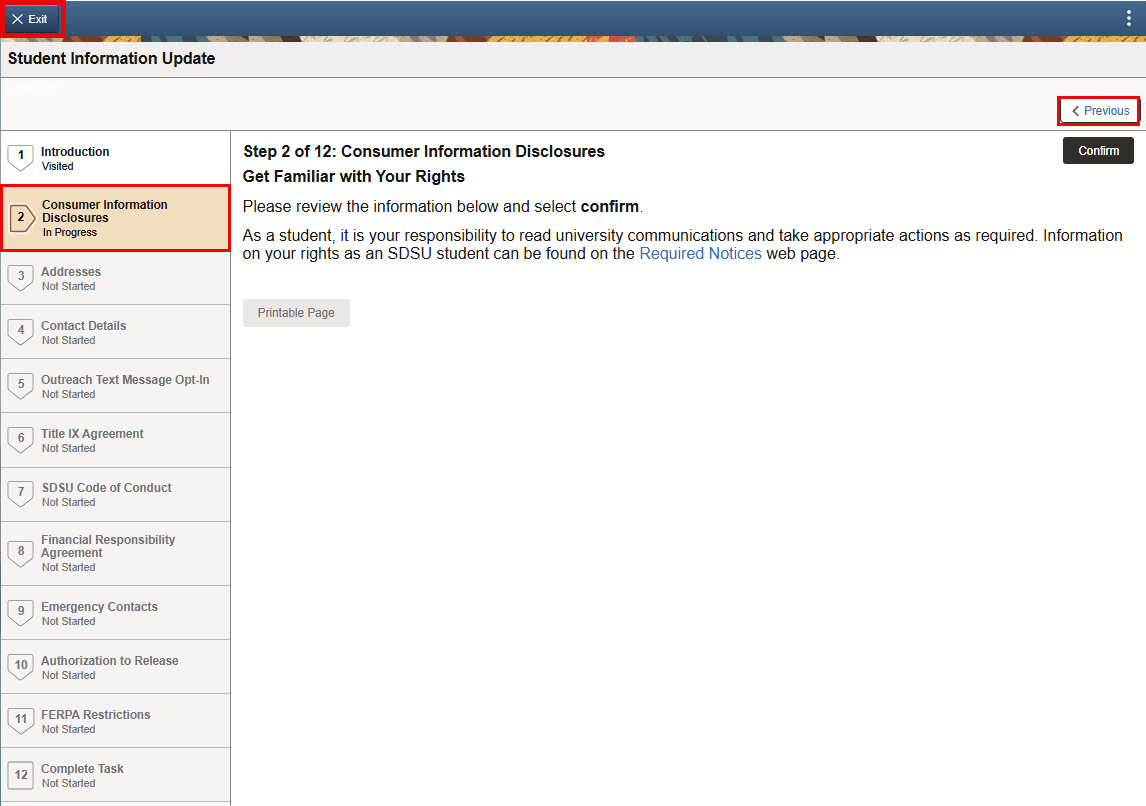Screen dimensions: 1146x806
Task: Open the three-dot actions menu
Action: coord(1129,17)
